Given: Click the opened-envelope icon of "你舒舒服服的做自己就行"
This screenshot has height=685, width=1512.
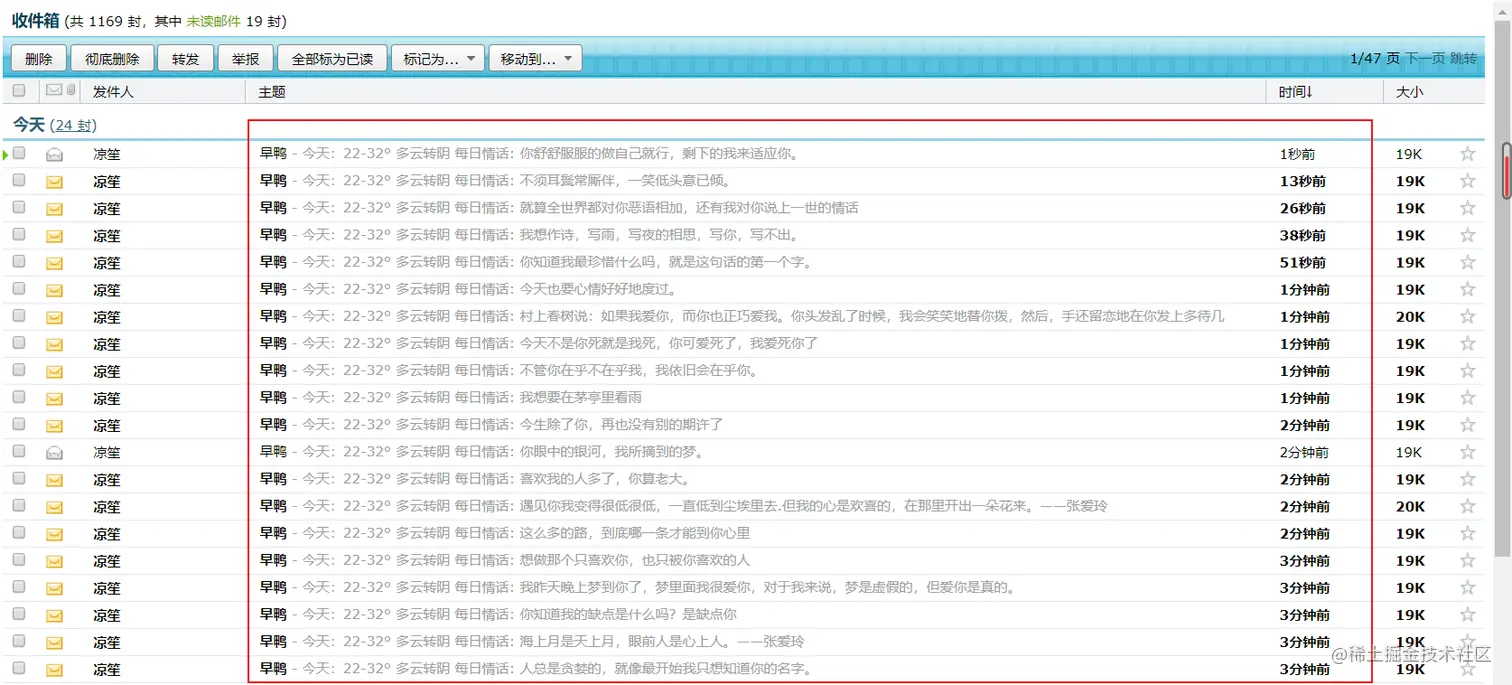Looking at the screenshot, I should (54, 155).
